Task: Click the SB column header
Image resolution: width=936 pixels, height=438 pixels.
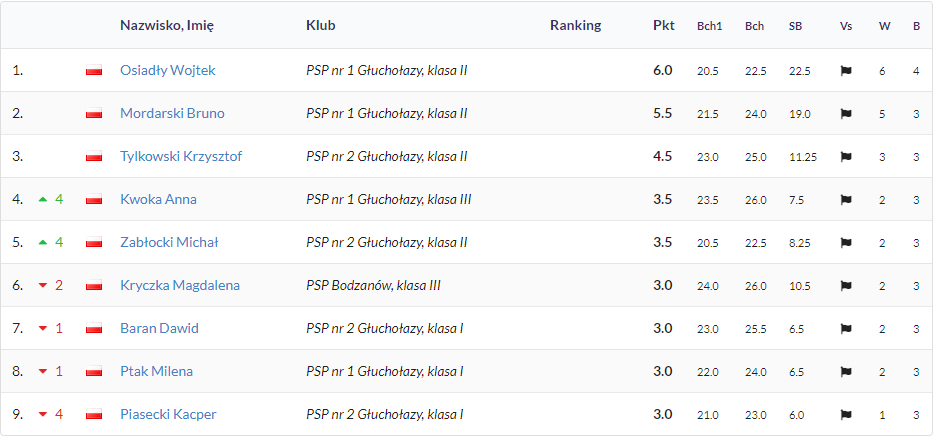Action: [x=795, y=26]
